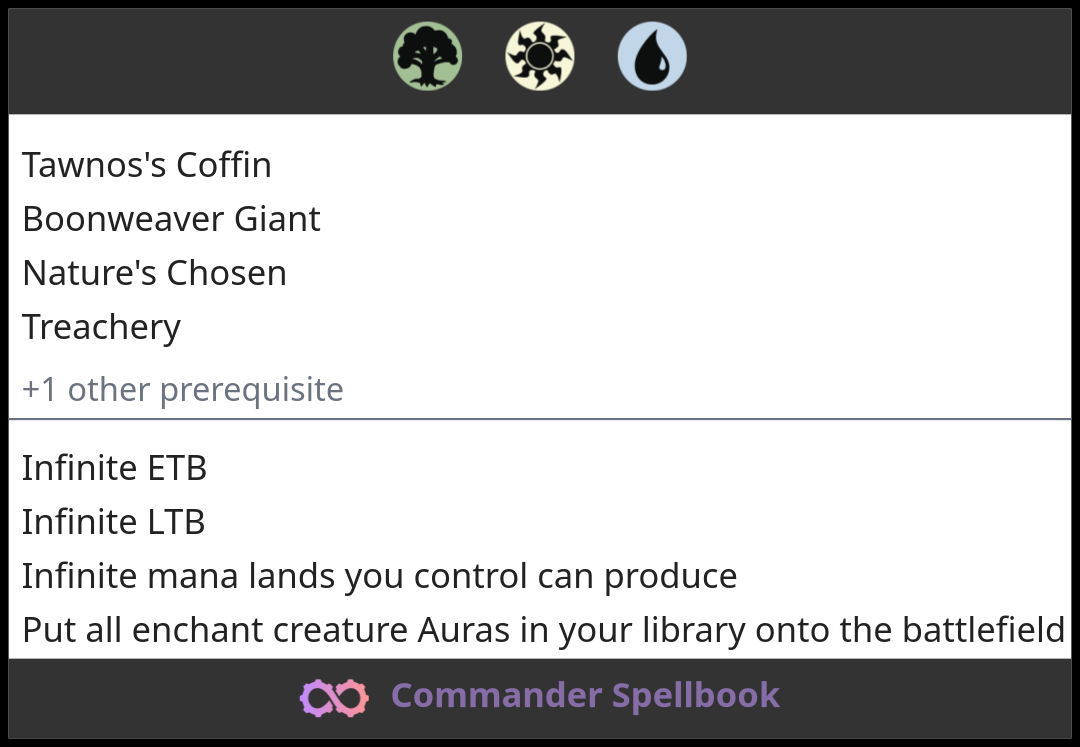Click the horizontal divider above Infinite ETB
The image size is (1080, 747).
(x=540, y=419)
